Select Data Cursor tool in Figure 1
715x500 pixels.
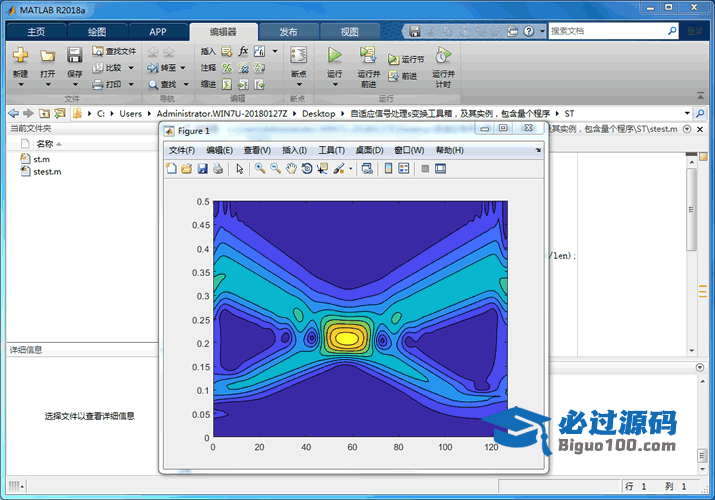coord(322,169)
